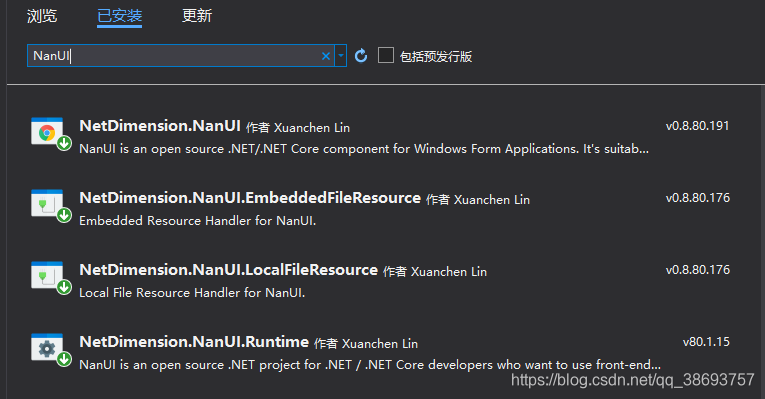Click the NanUI Windows Form Applications description
Image resolution: width=765 pixels, height=399 pixels.
364,149
